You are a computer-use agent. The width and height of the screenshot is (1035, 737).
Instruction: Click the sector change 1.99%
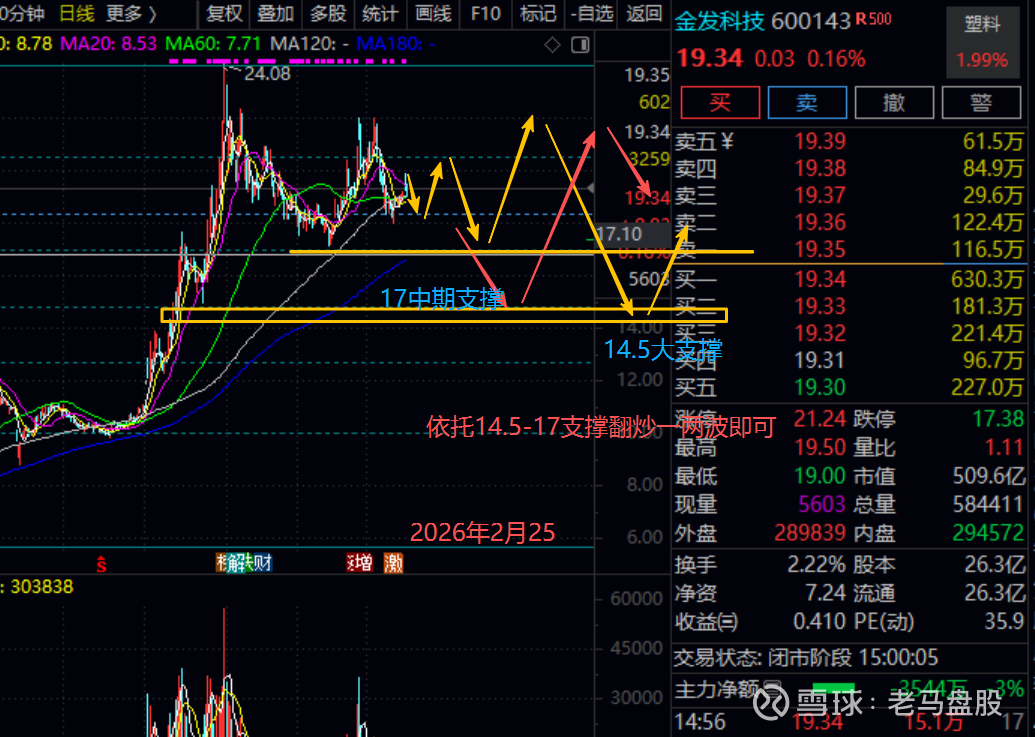click(982, 60)
